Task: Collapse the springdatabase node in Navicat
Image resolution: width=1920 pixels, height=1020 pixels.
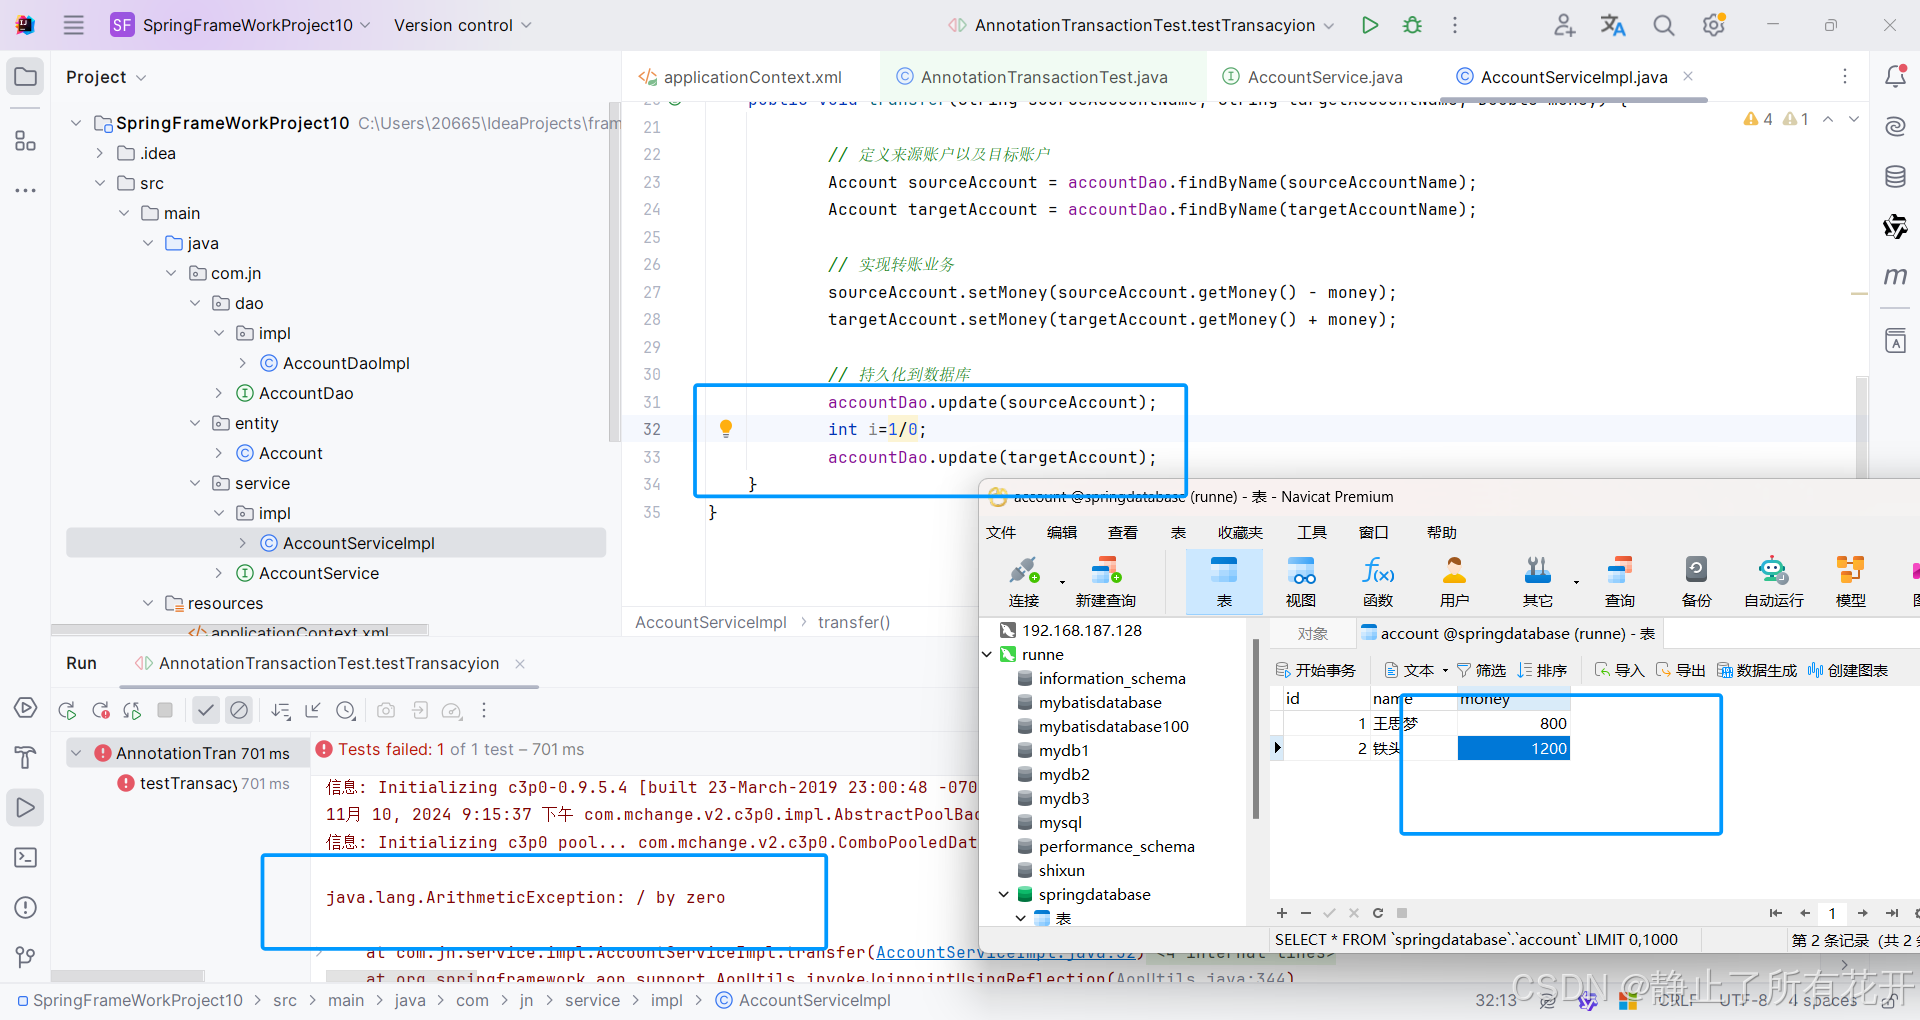Action: pos(1003,894)
